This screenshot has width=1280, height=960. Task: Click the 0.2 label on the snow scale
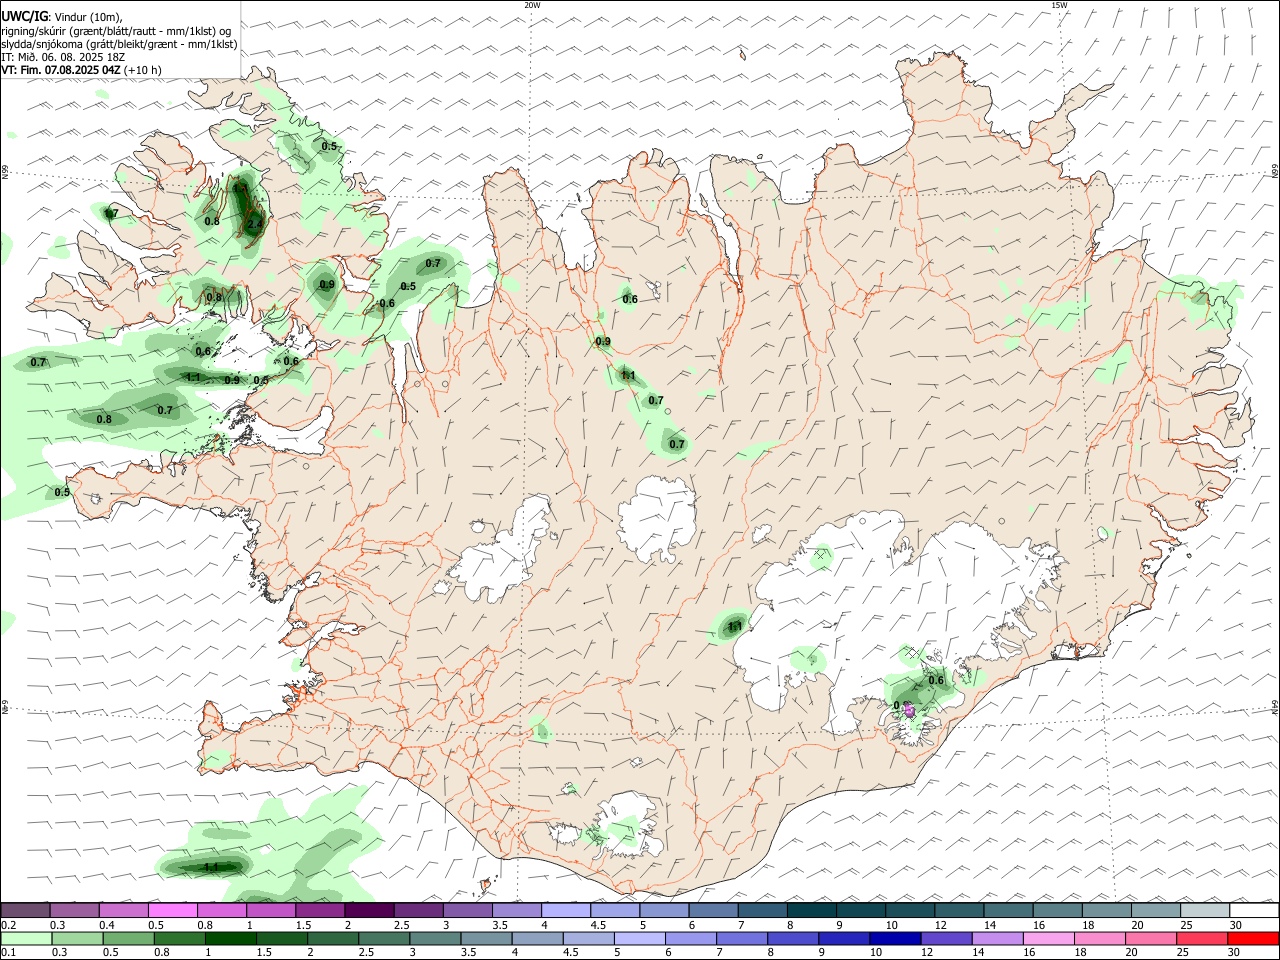point(8,925)
